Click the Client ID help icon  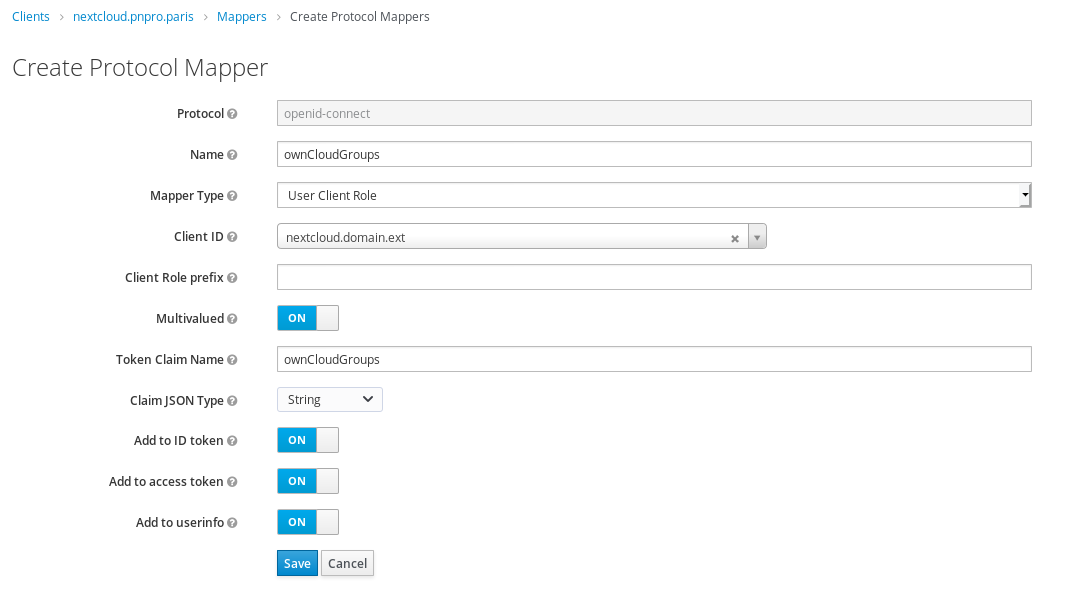[234, 237]
